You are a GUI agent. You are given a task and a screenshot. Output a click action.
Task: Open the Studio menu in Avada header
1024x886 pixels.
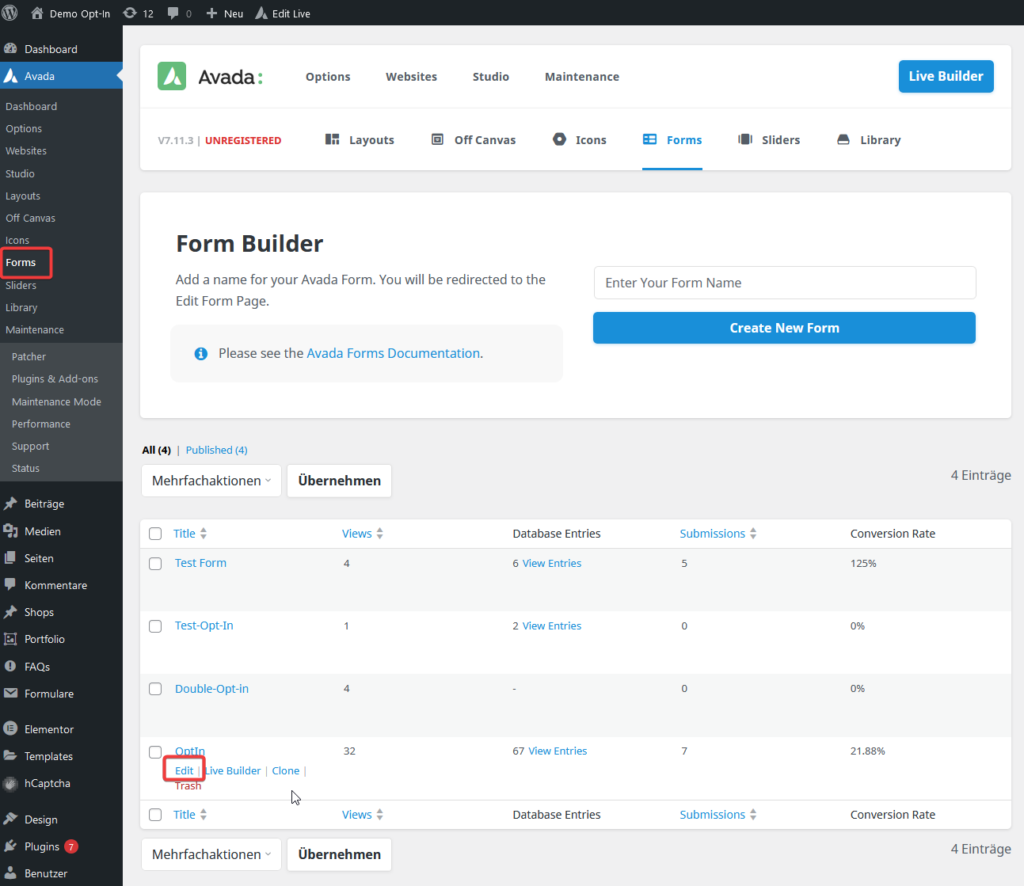[x=490, y=76]
